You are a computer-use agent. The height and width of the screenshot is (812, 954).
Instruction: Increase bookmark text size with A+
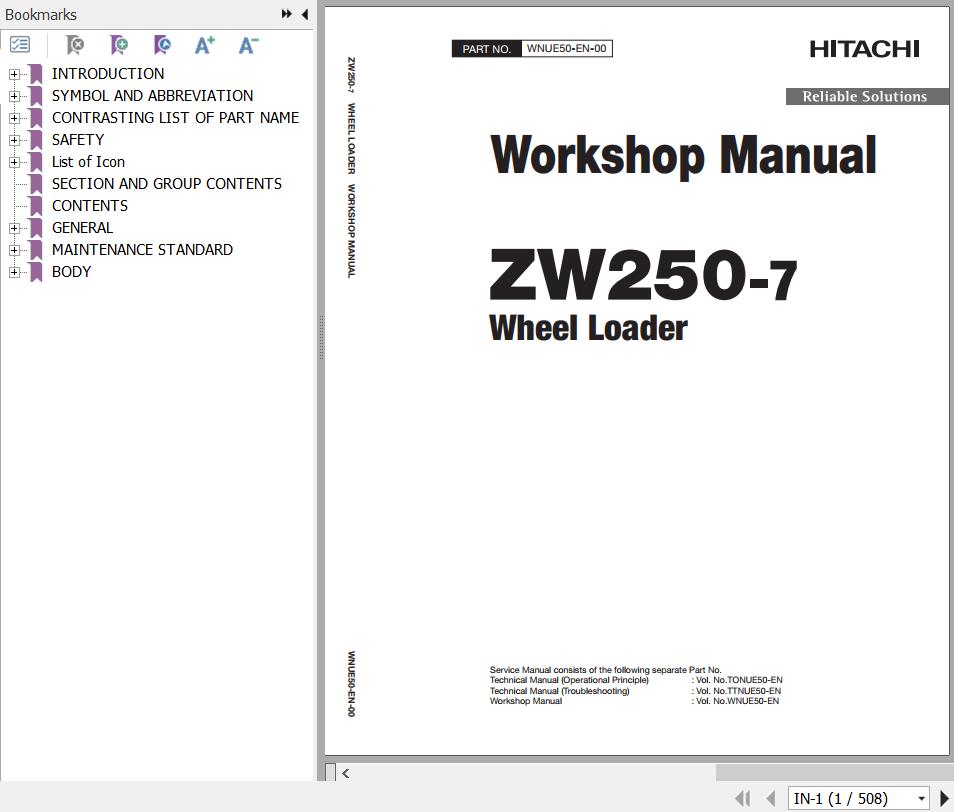tap(204, 45)
